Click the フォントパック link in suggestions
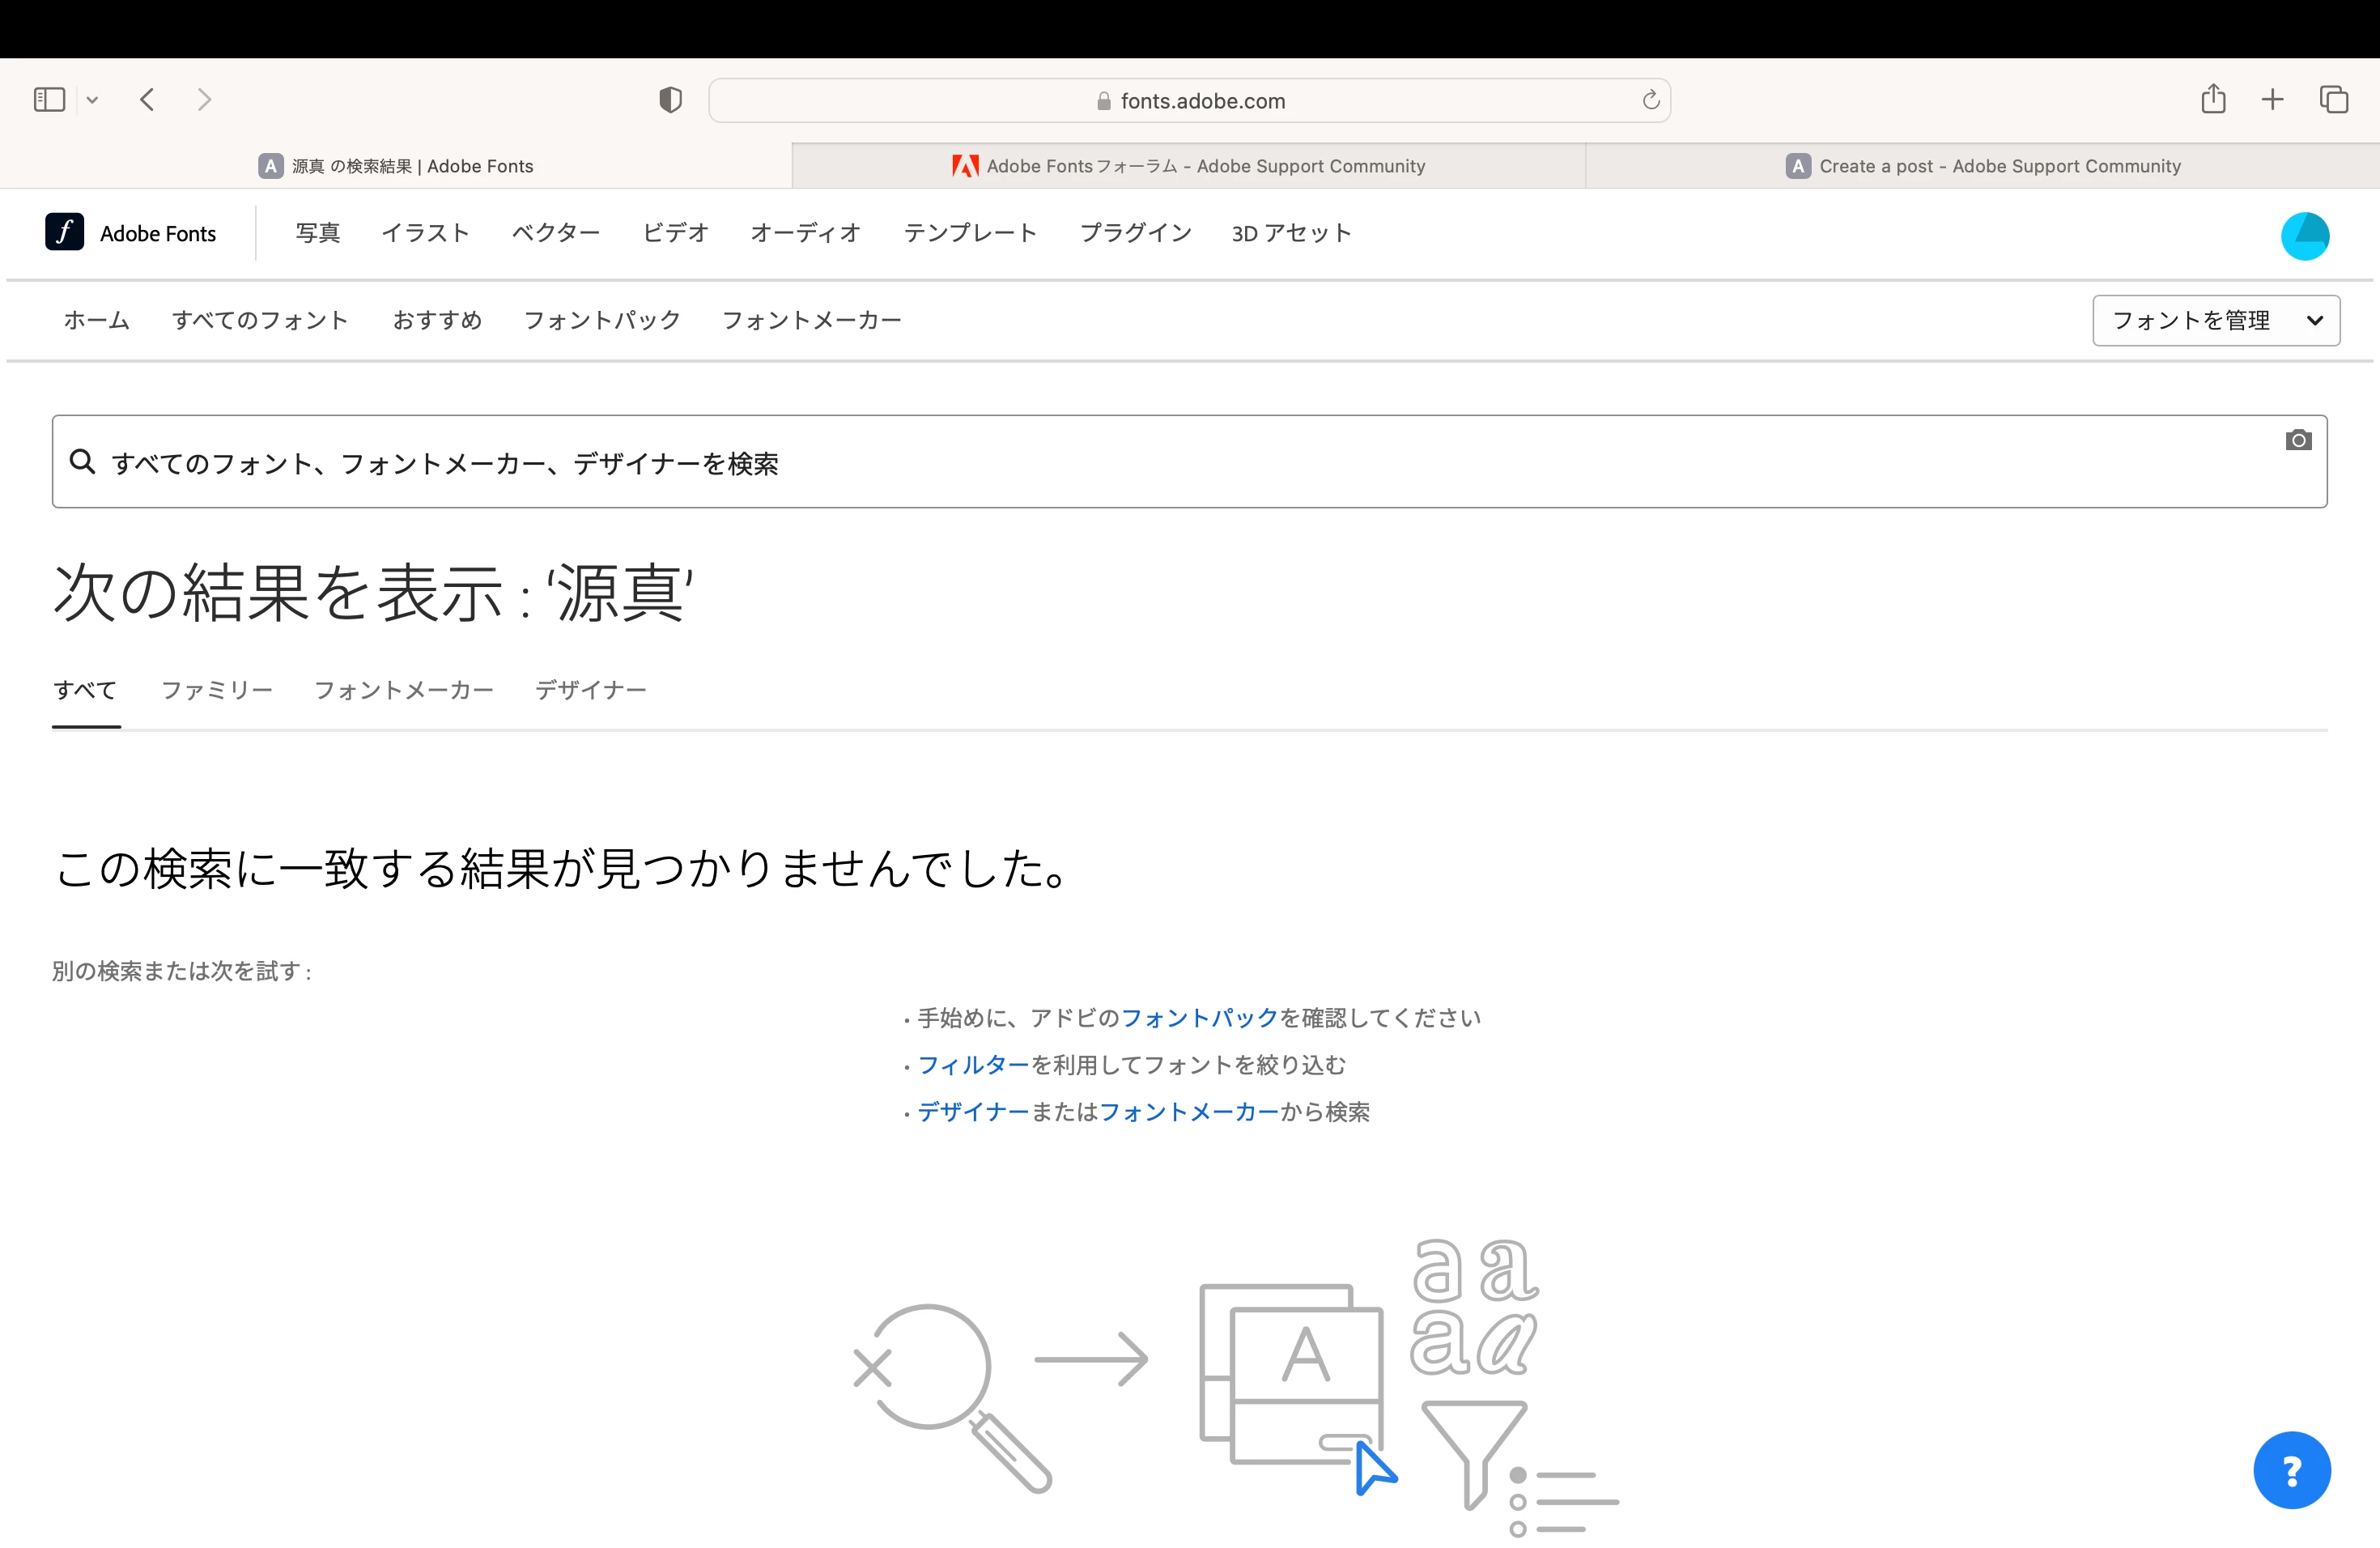Screen dimensions: 2380x1548 point(1199,1018)
